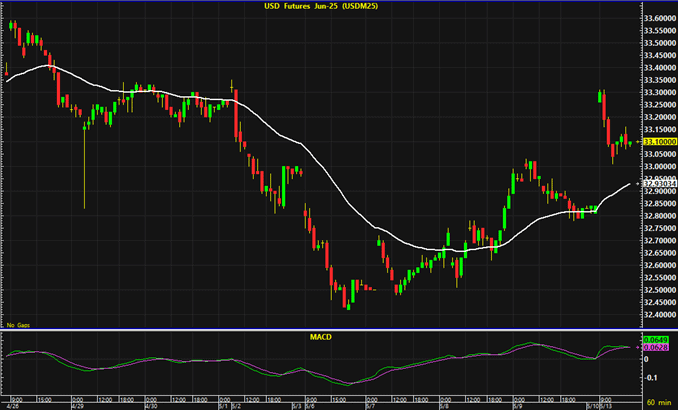
Task: Click the 4/28 date on time axis
Action: (14, 406)
